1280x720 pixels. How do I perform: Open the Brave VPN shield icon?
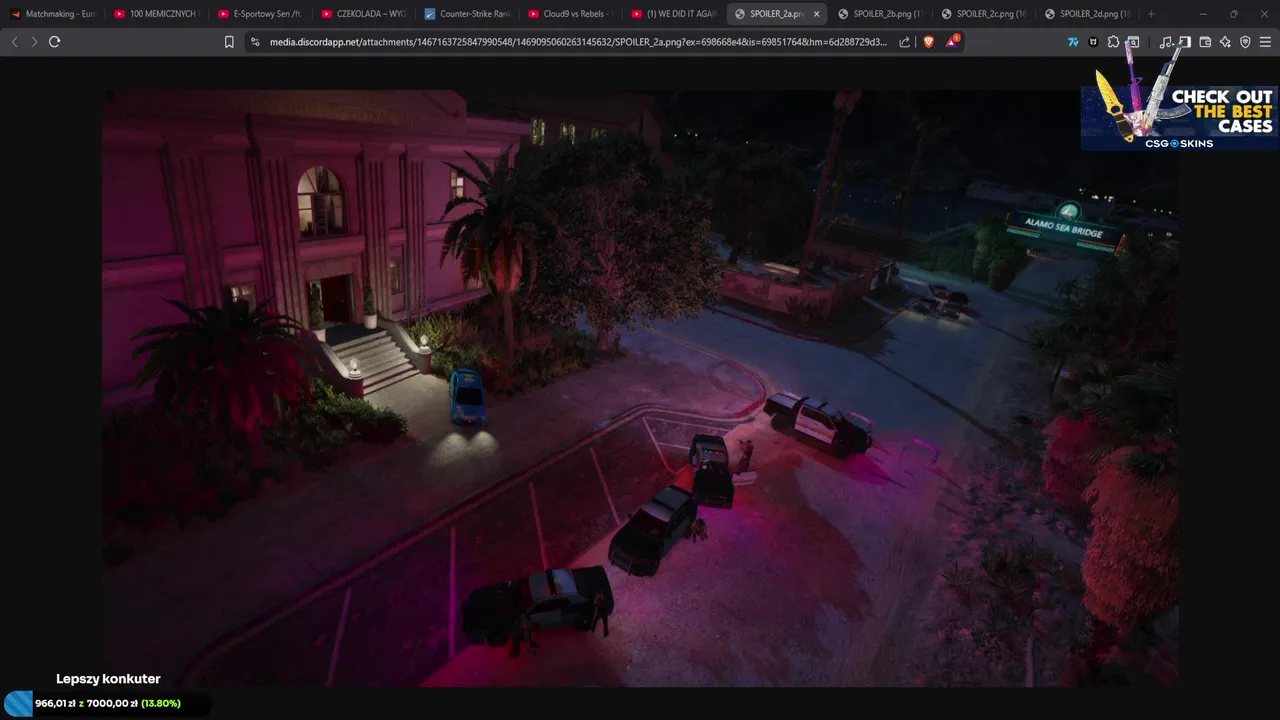[1245, 42]
